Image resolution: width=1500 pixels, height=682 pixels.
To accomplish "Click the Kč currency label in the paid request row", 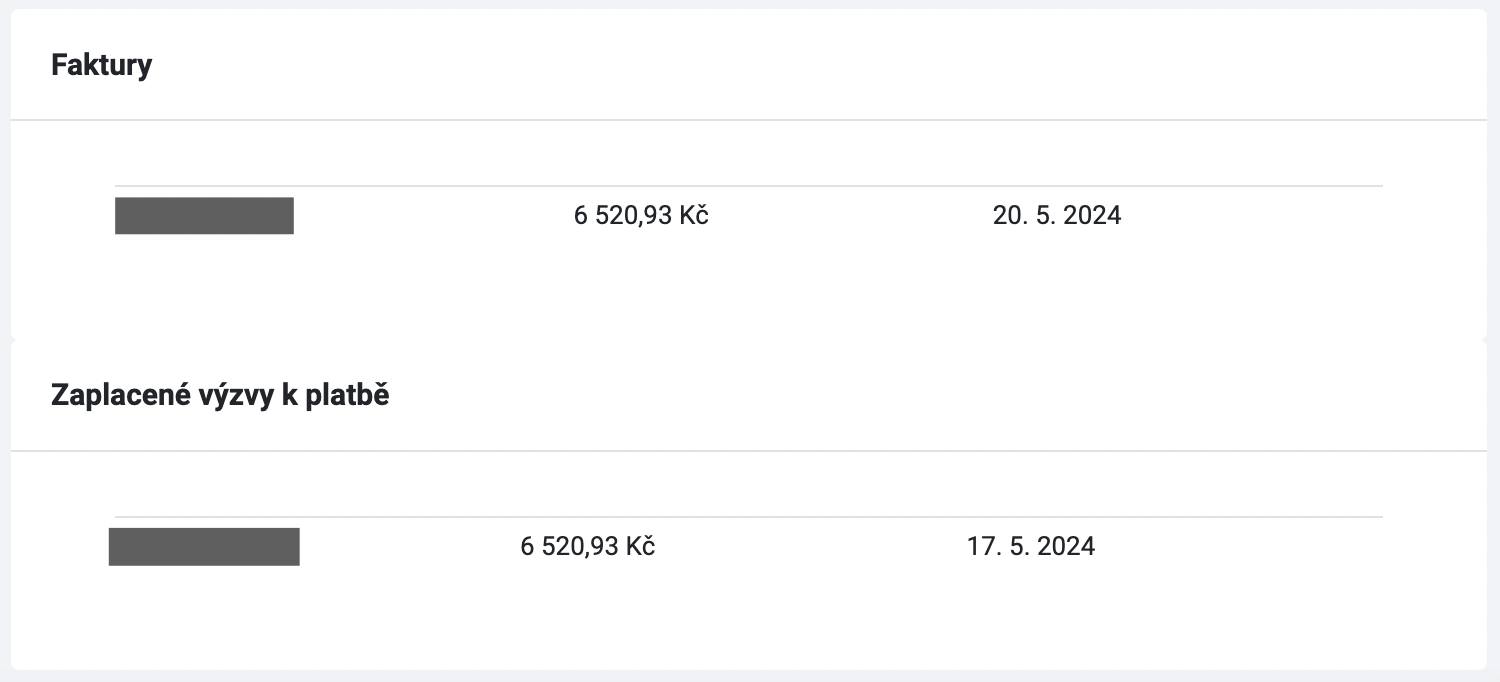I will 641,547.
